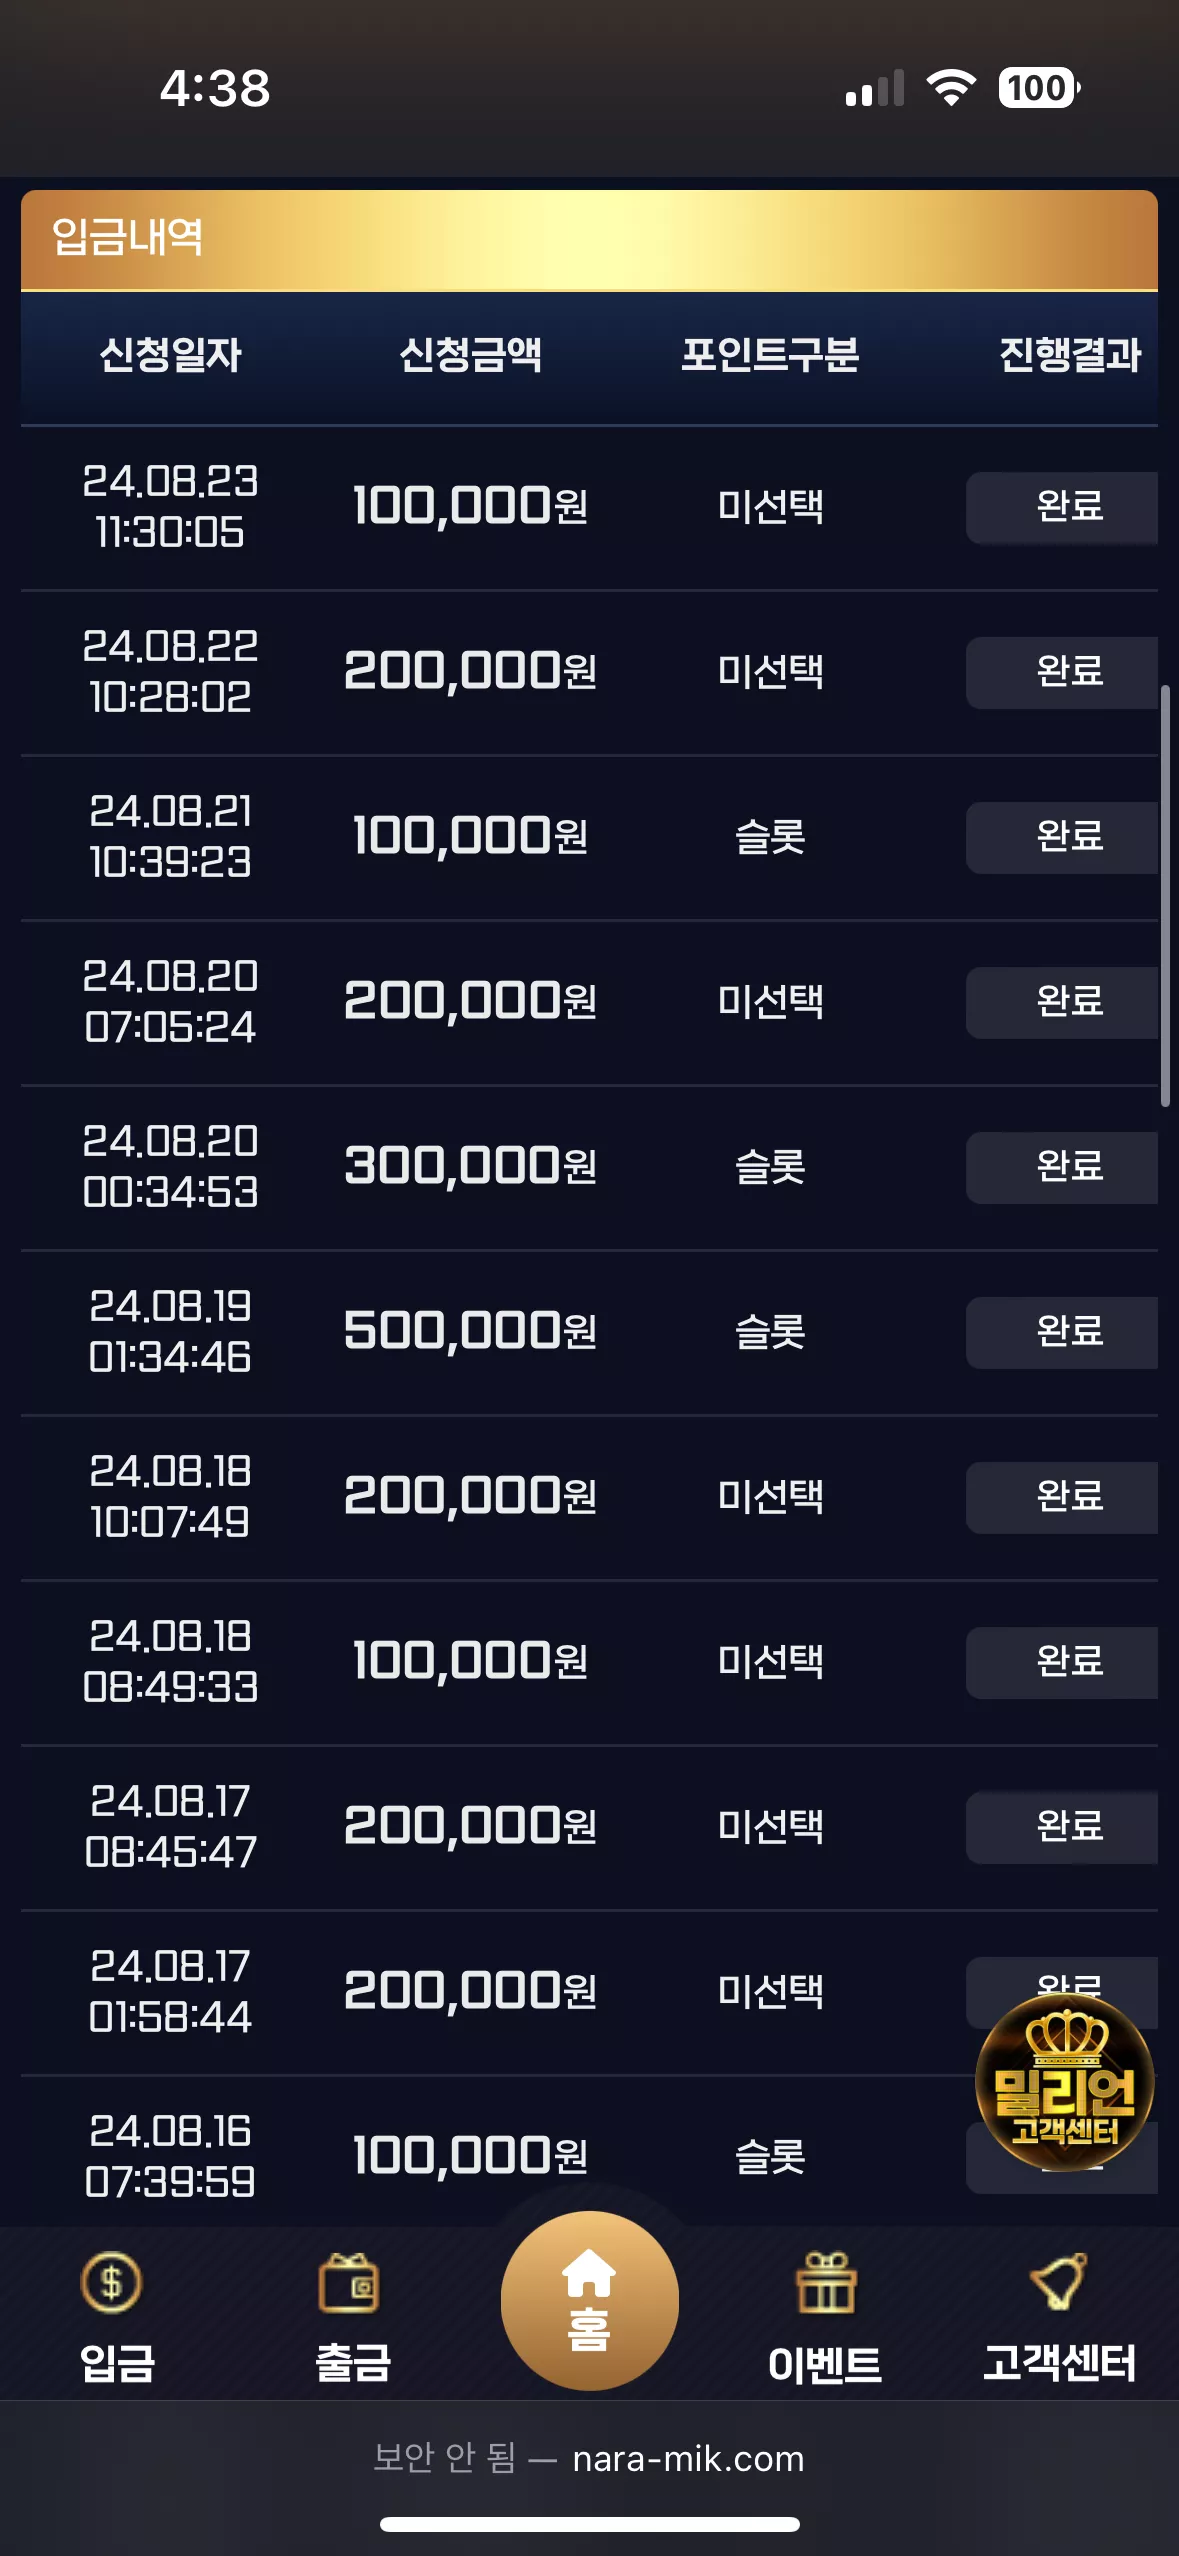Tap the 슬롯 label on 24.08.16 row

tap(770, 2156)
